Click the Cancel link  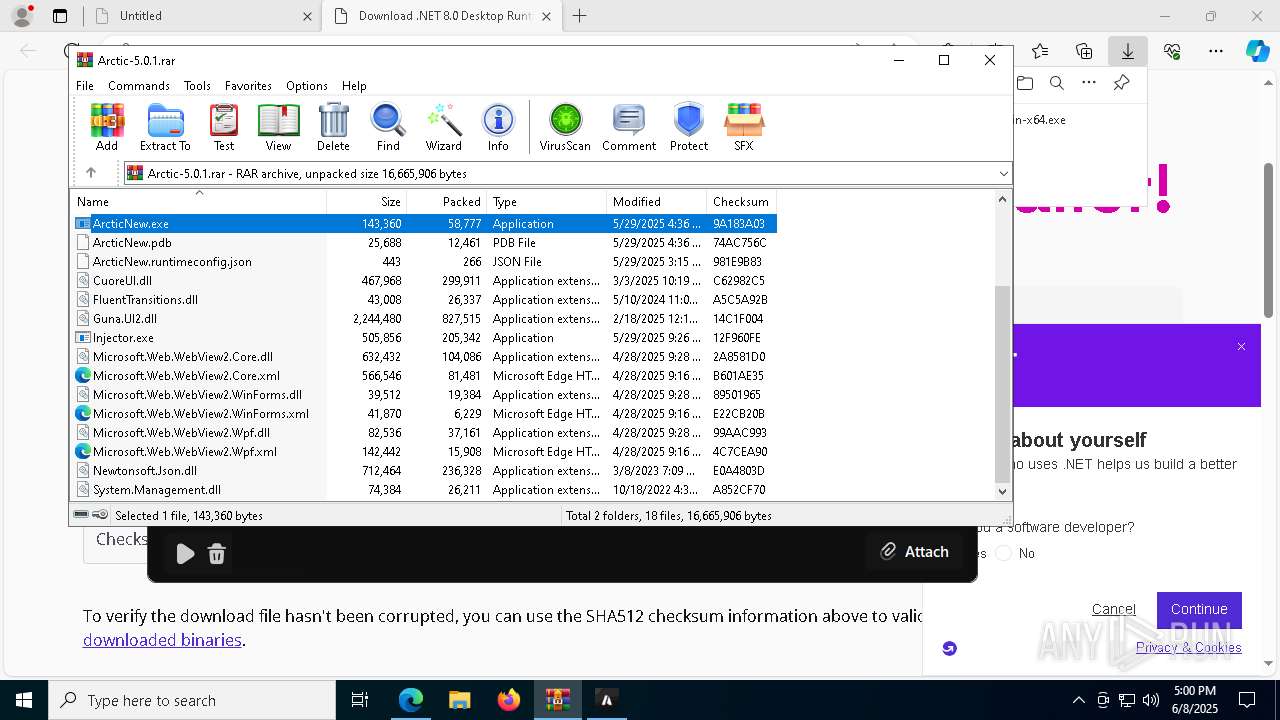(x=1113, y=609)
